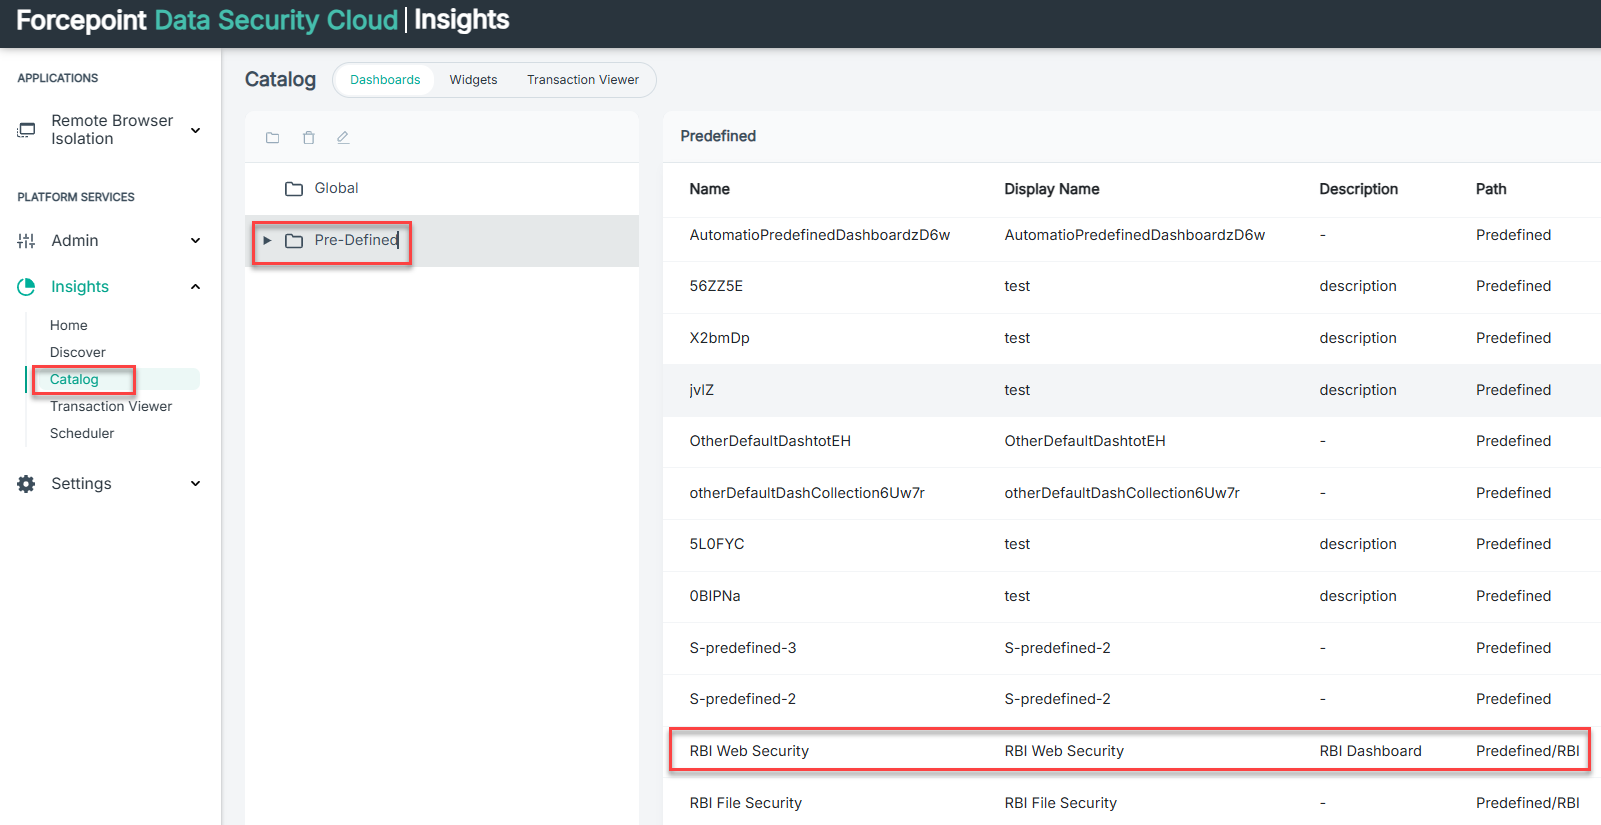
Task: Click the pencil edit icon in catalog toolbar
Action: click(x=343, y=138)
